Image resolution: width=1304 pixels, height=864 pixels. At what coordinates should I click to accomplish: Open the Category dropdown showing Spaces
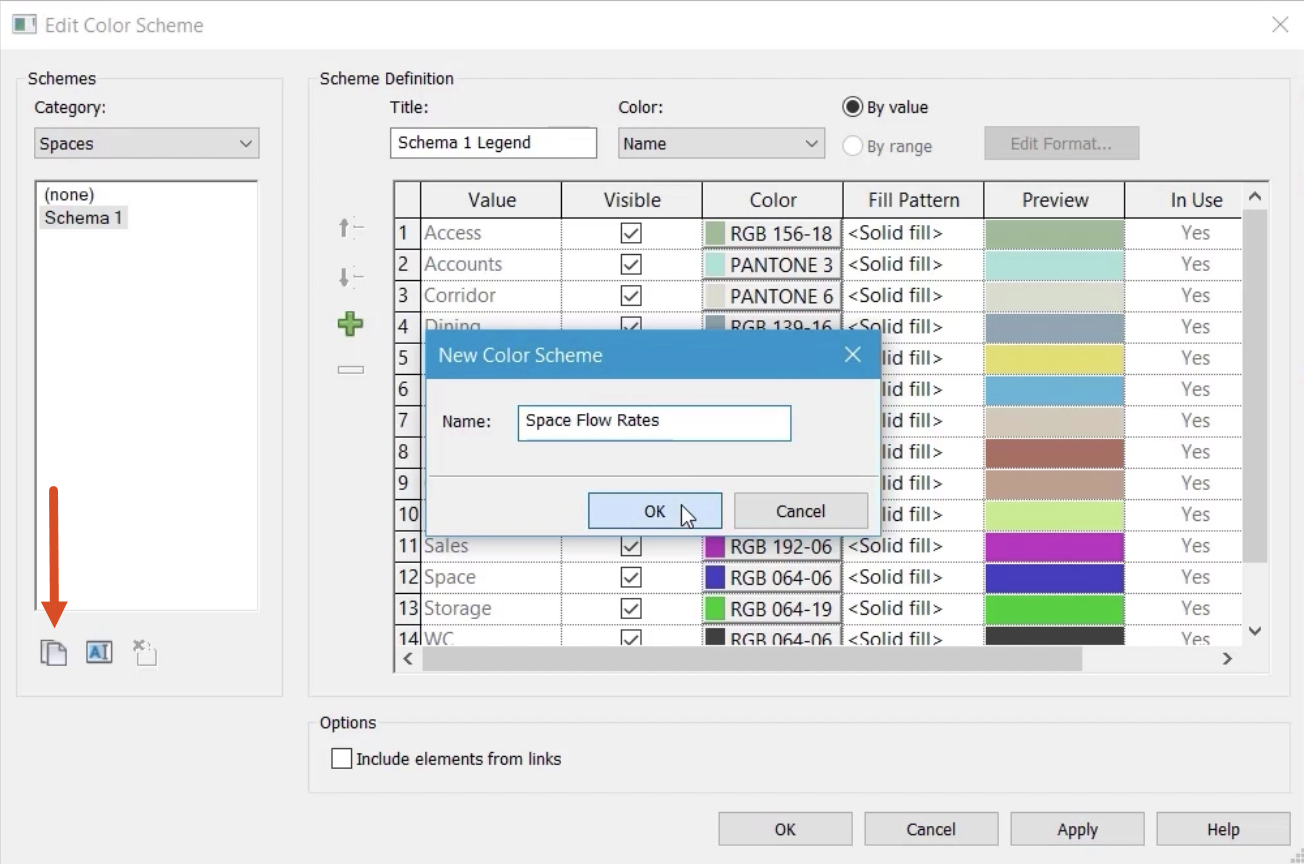(147, 143)
